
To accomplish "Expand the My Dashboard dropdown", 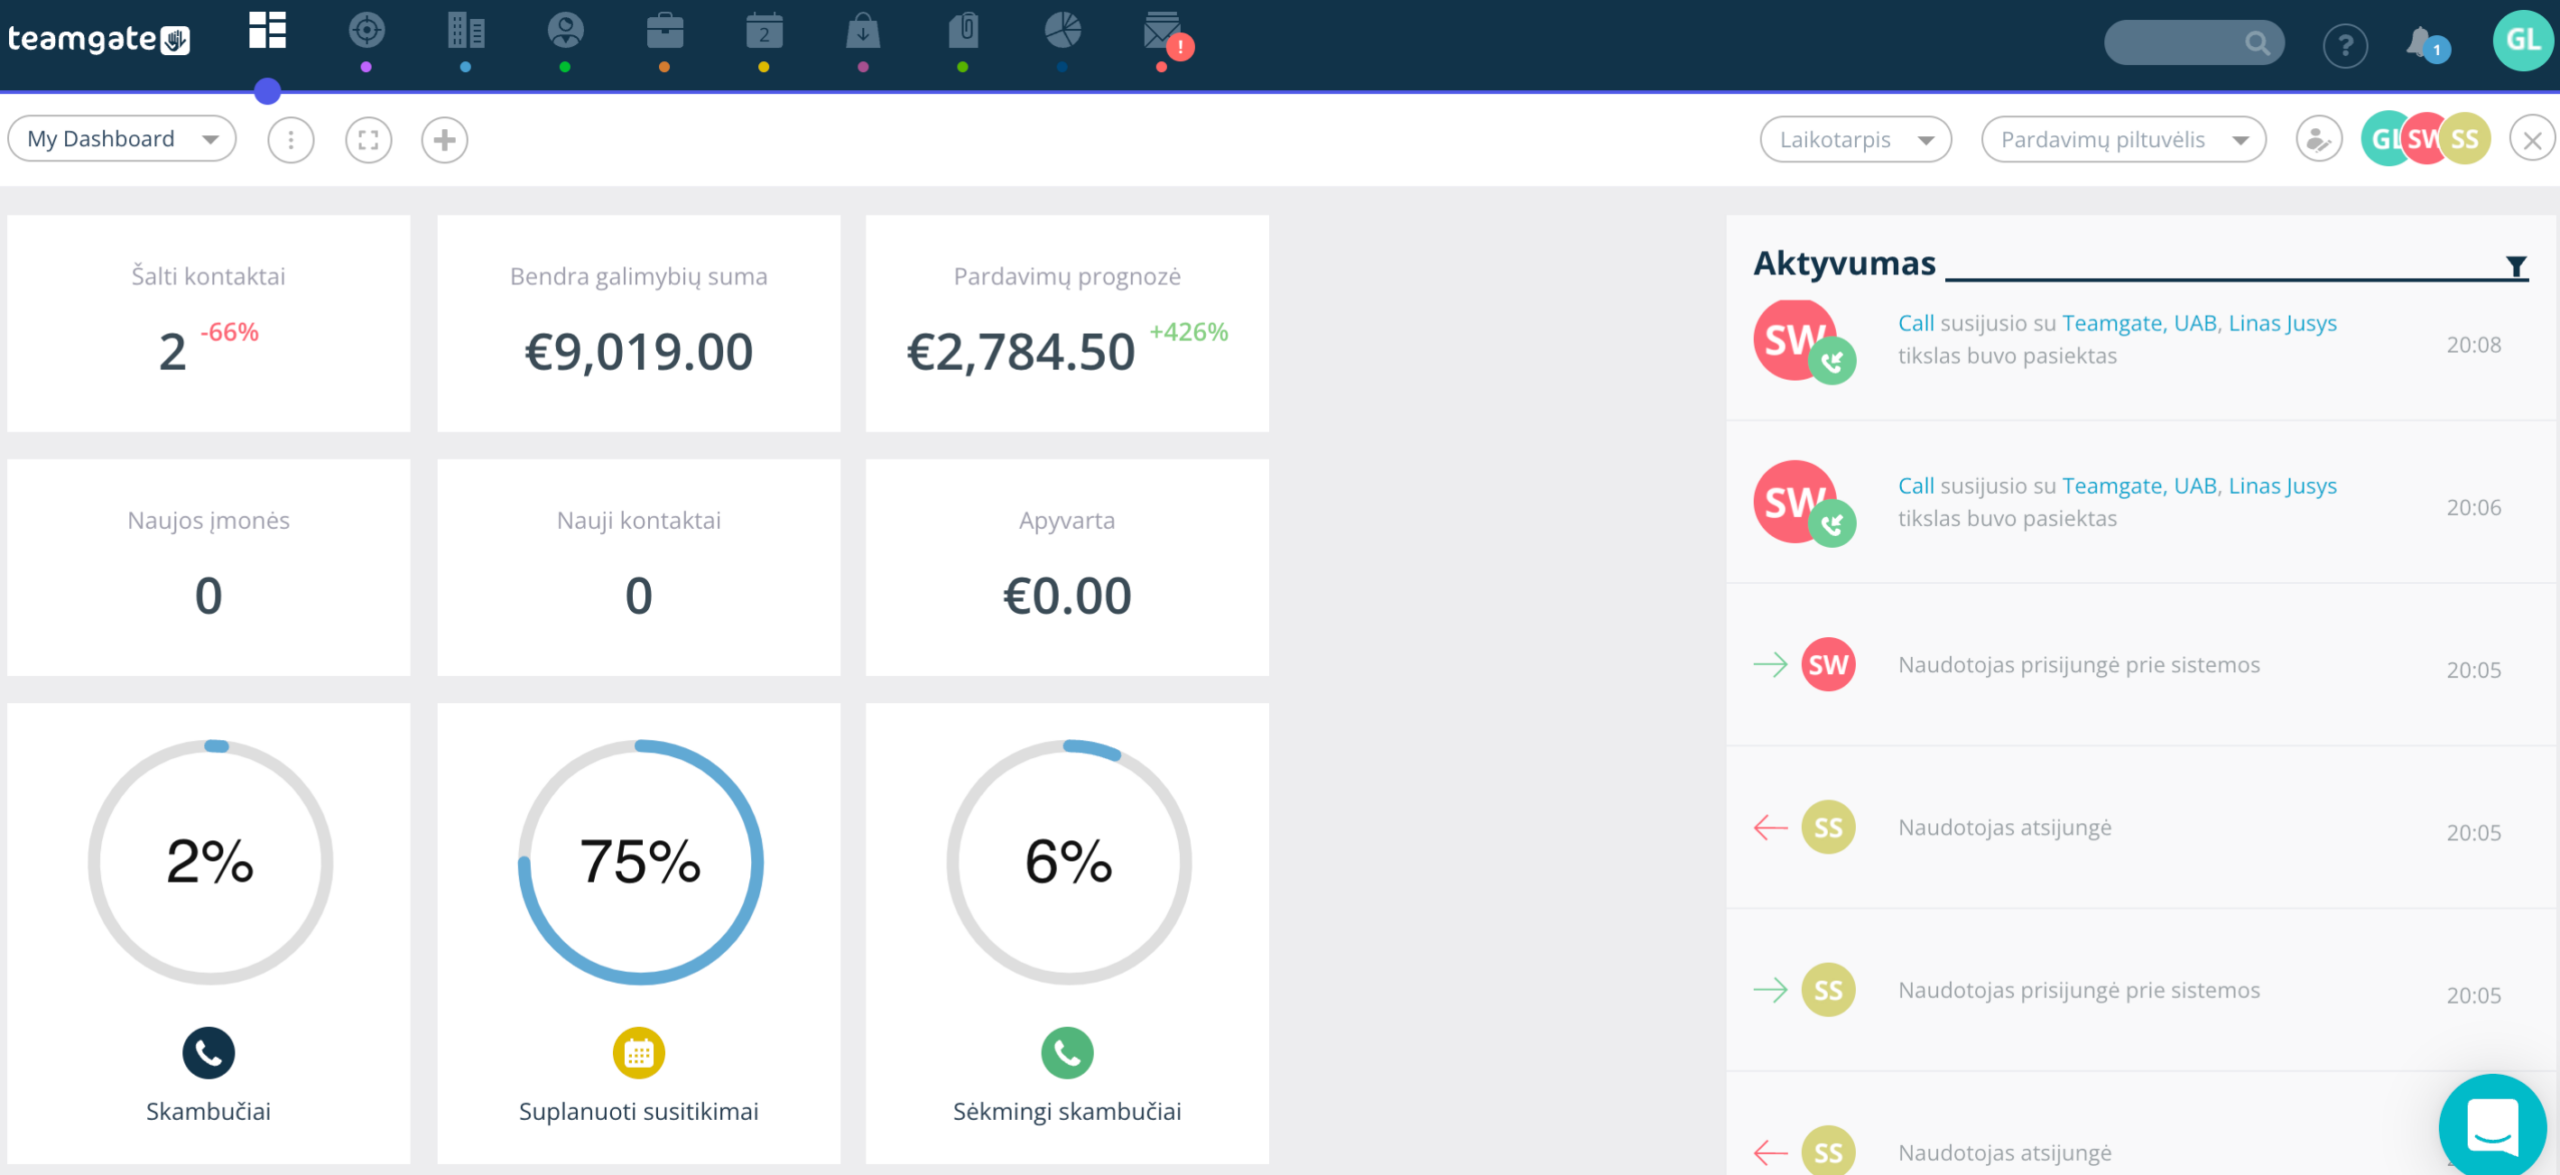I will pos(122,139).
